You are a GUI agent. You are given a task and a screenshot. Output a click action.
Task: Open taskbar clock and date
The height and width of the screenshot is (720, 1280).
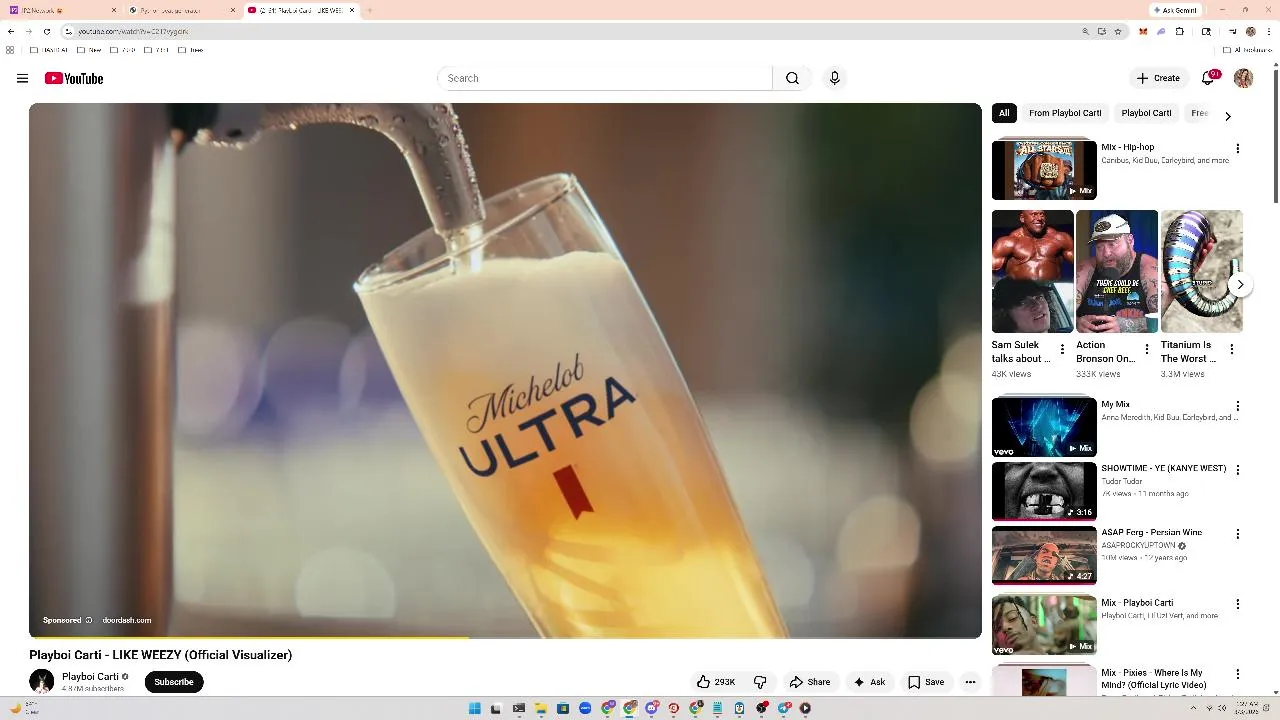[1246, 708]
